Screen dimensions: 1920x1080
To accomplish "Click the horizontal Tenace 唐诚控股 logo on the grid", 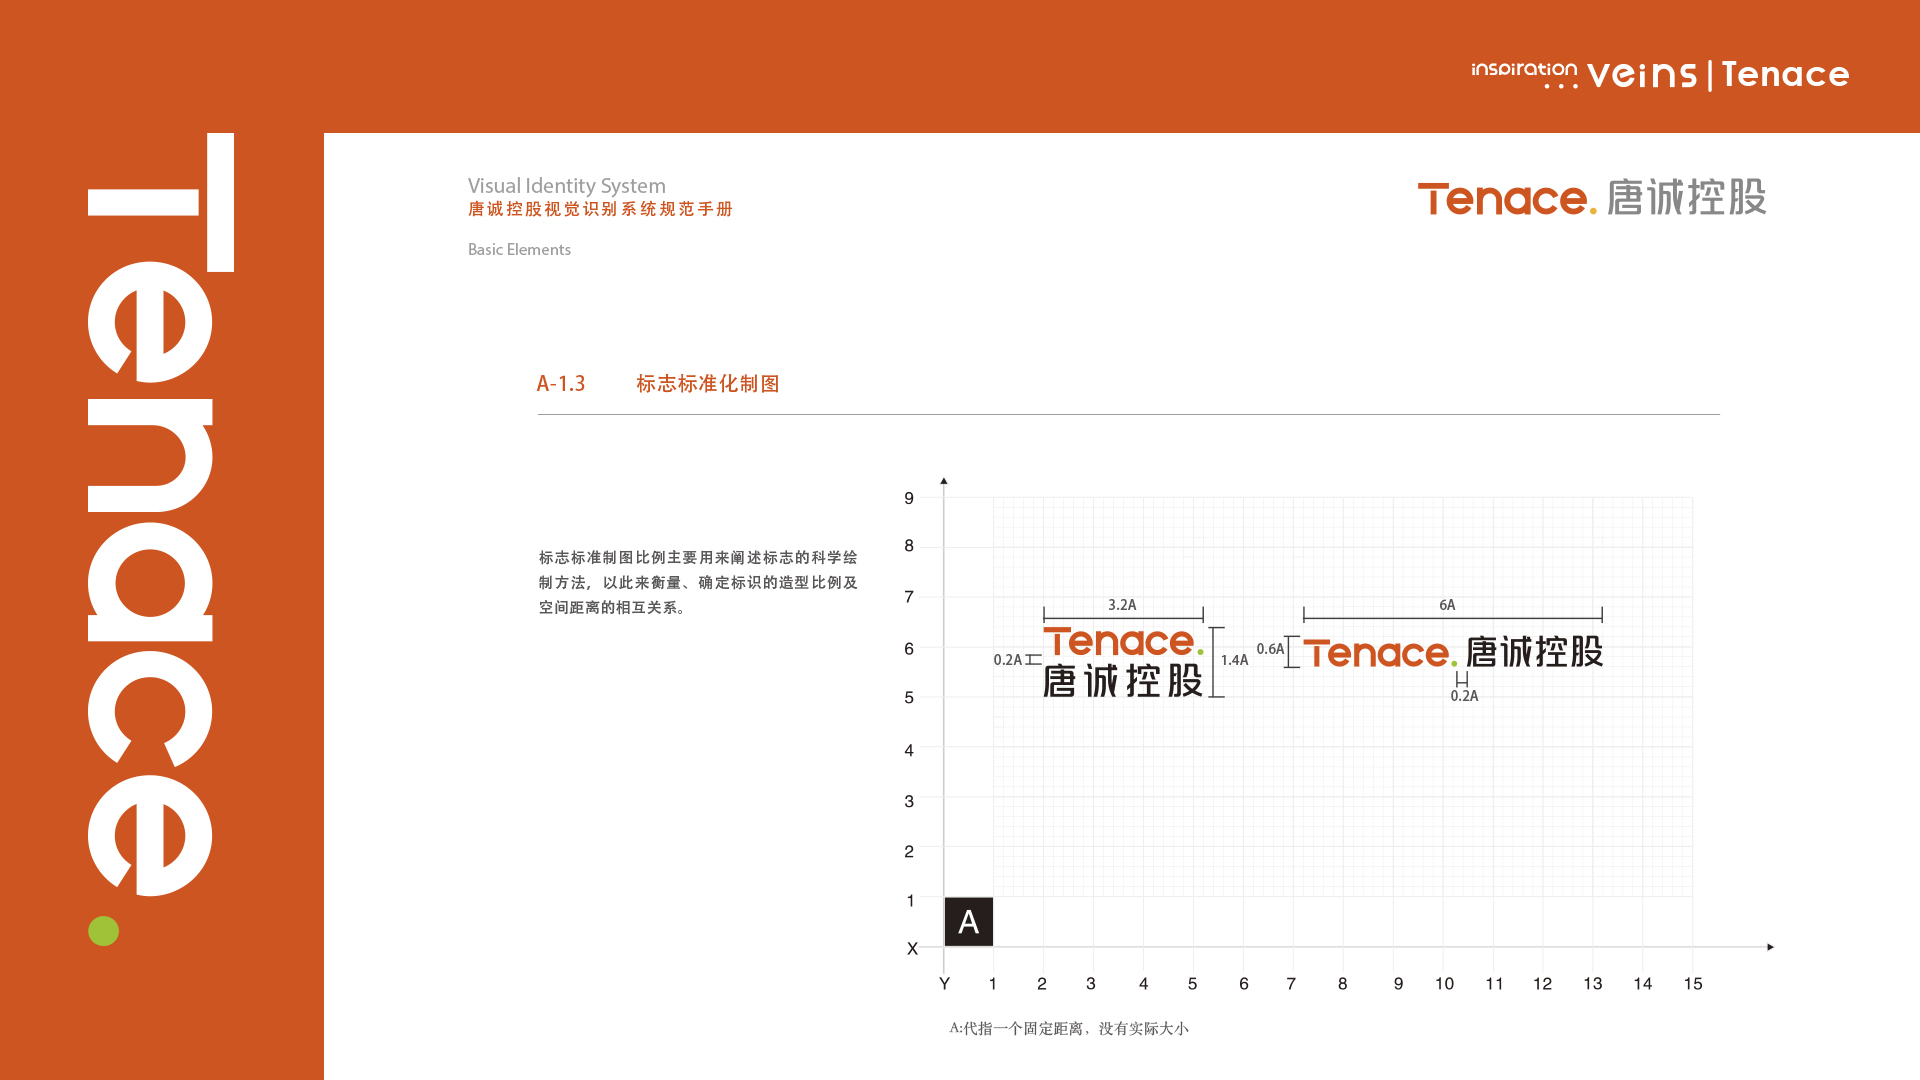I will [1453, 652].
